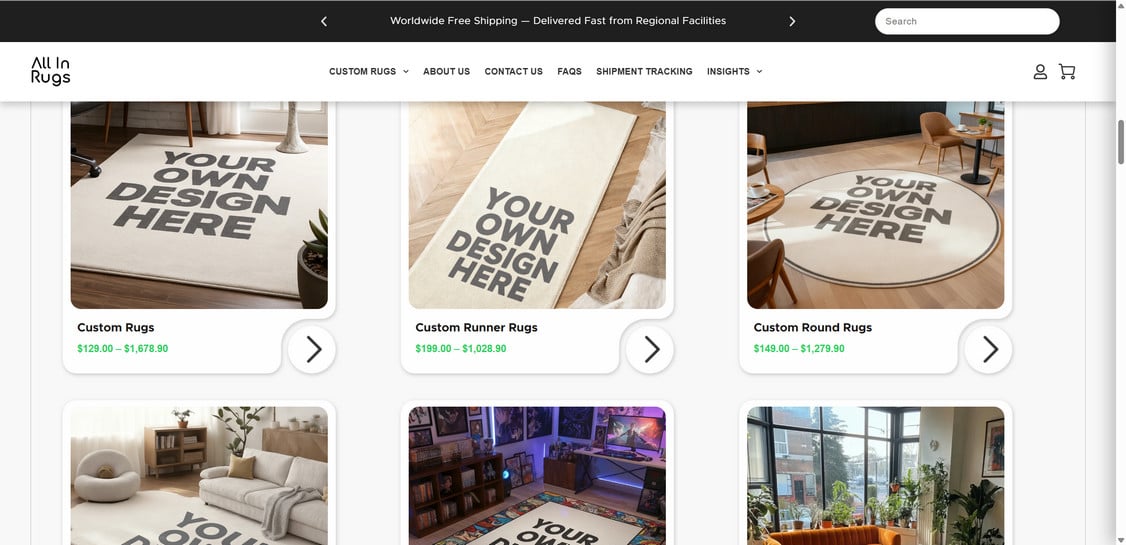1126x545 pixels.
Task: Open the Contact Us page
Action: [513, 71]
